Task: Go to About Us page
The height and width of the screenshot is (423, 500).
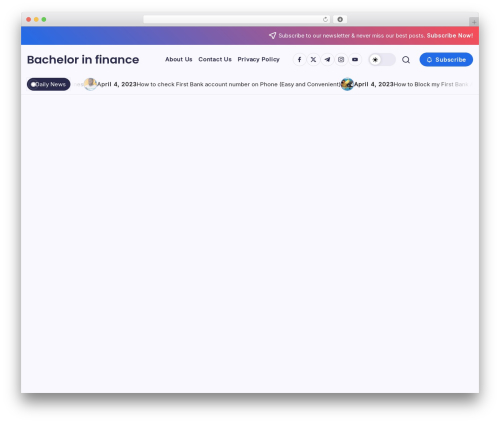Action: click(x=179, y=59)
